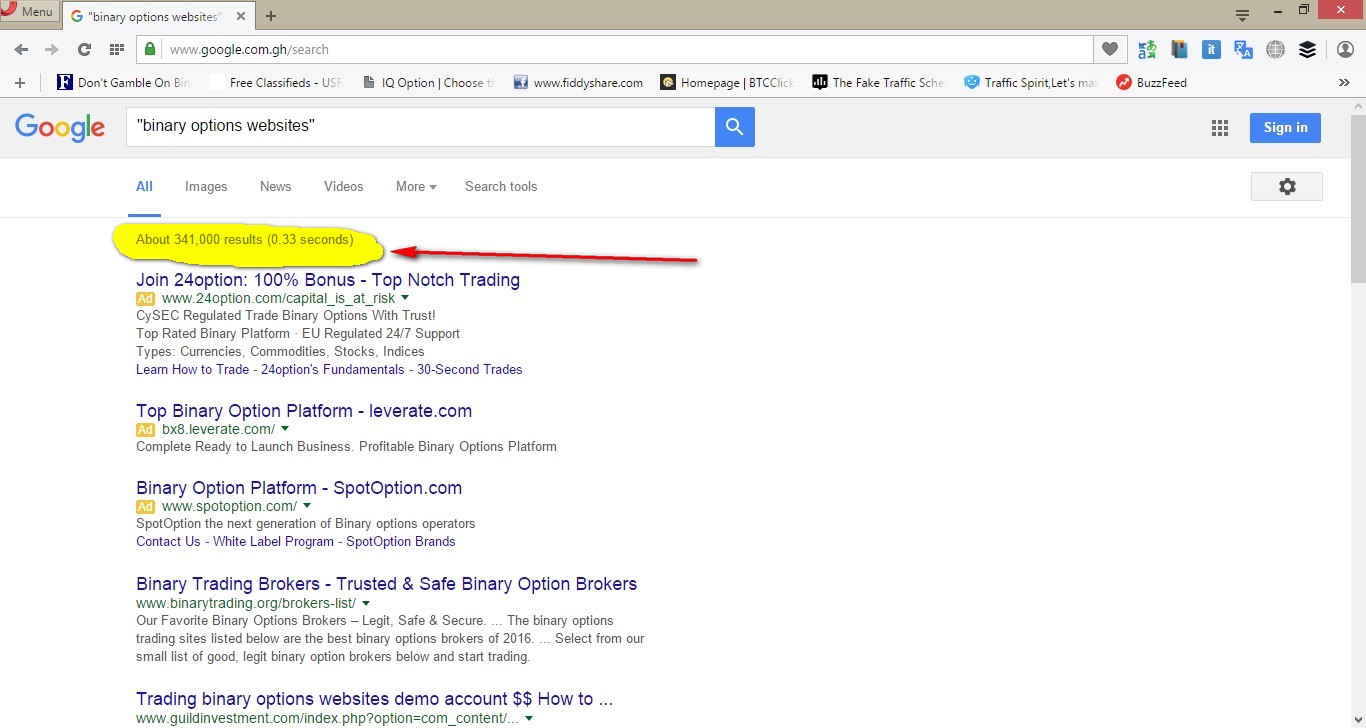
Task: Expand the arrow beside www.24option.com URL
Action: (x=405, y=298)
